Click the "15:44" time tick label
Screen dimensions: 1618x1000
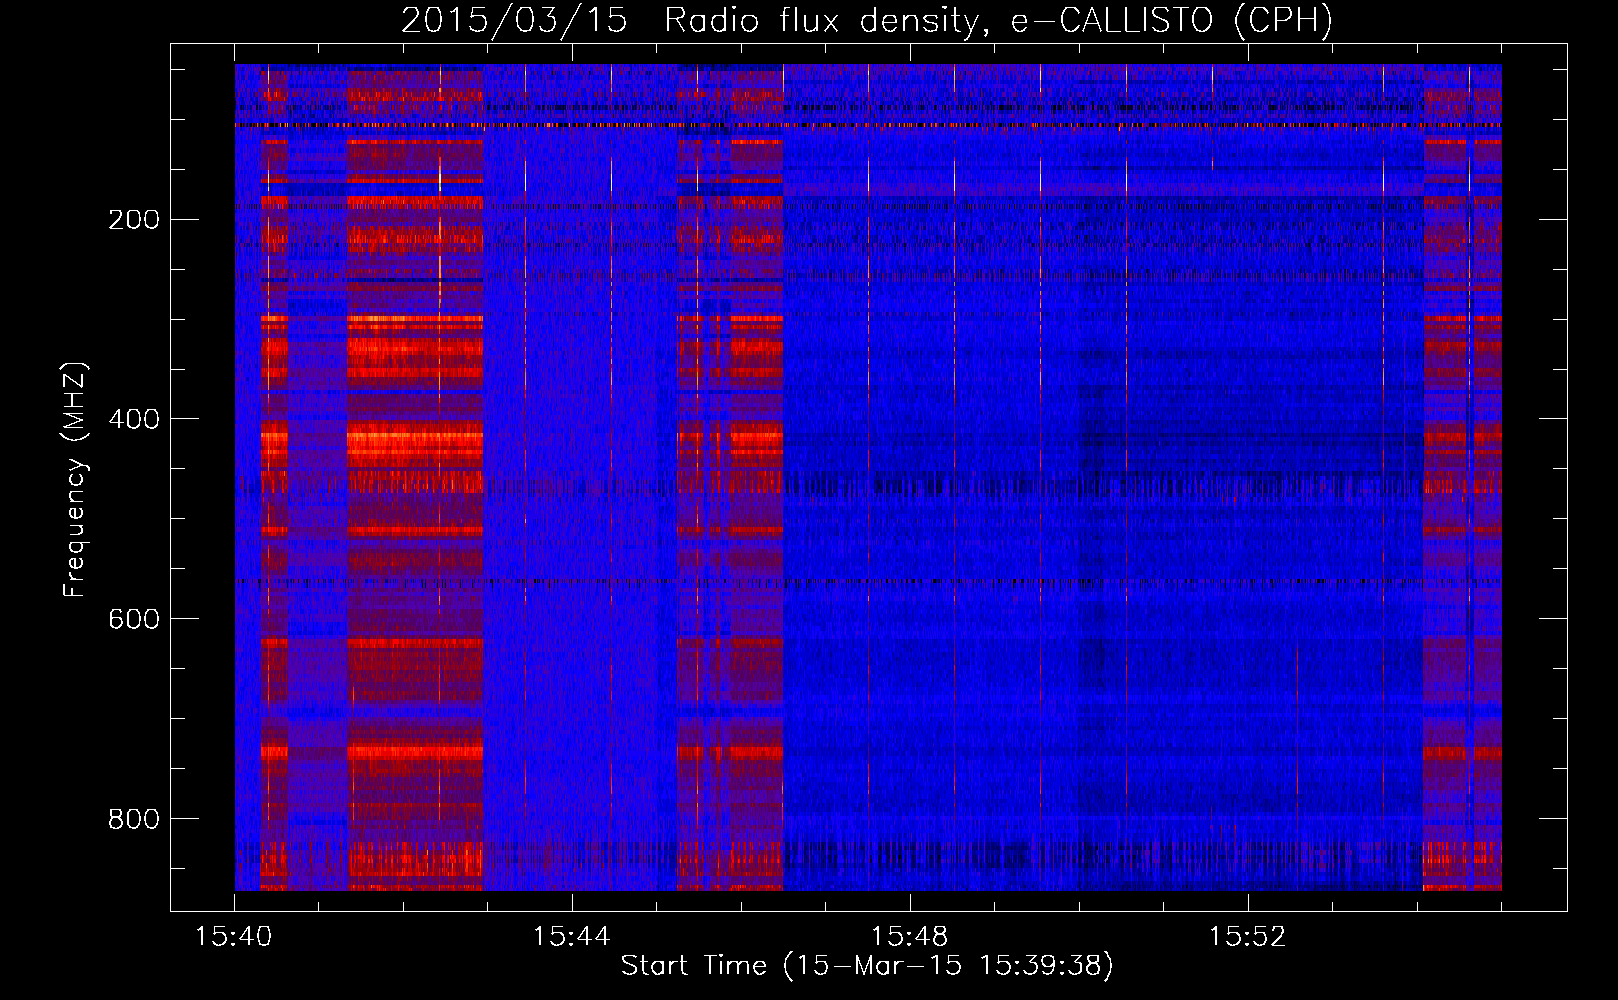[572, 937]
